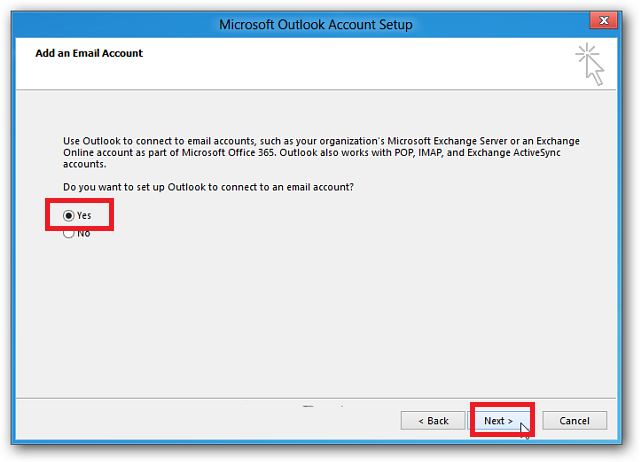
Task: Click the 'Do you want to set up Outlook' question
Action: click(208, 187)
